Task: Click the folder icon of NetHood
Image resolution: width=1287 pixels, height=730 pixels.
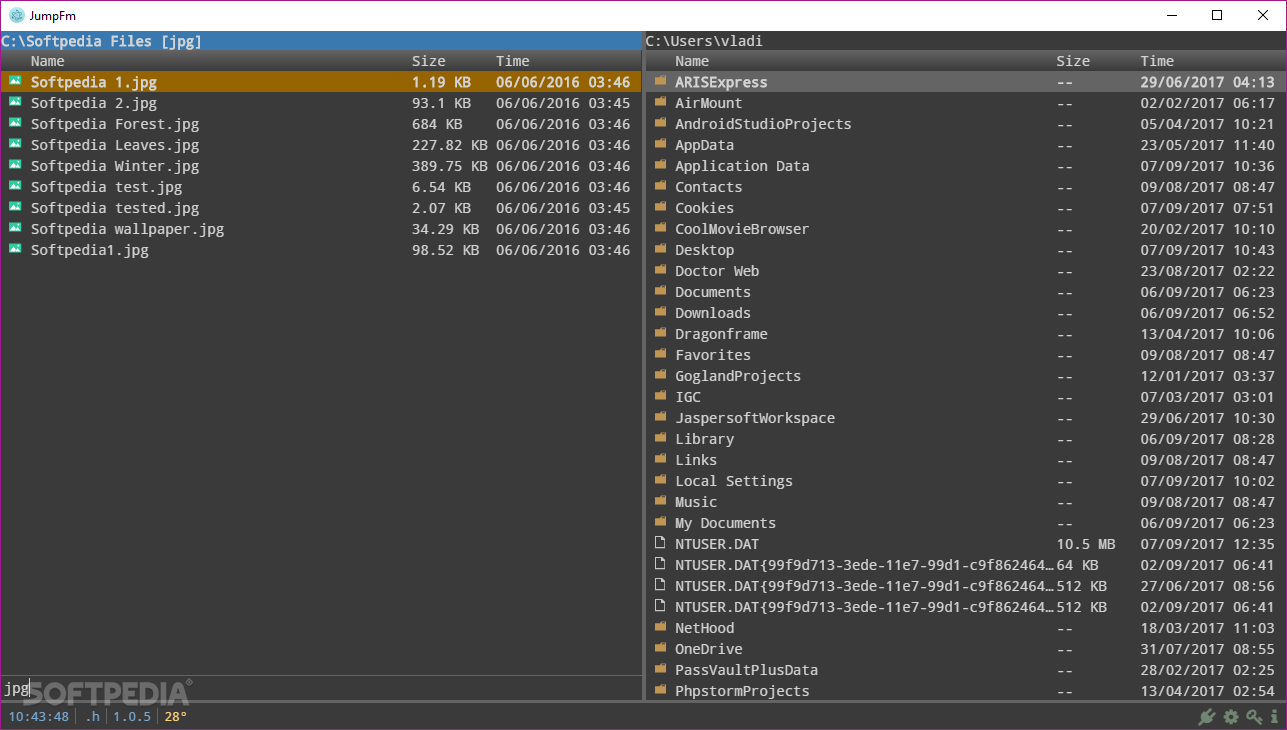Action: (660, 627)
